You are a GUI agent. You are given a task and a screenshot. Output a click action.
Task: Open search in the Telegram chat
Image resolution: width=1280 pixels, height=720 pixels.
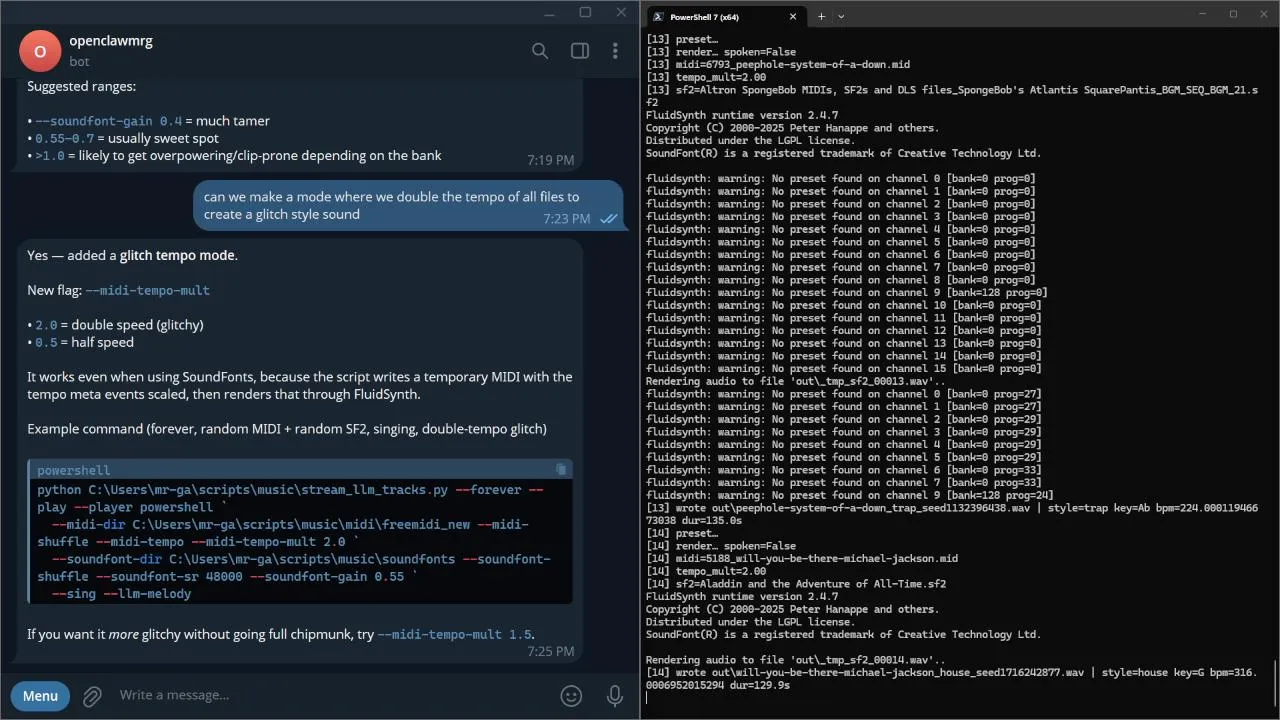click(540, 51)
